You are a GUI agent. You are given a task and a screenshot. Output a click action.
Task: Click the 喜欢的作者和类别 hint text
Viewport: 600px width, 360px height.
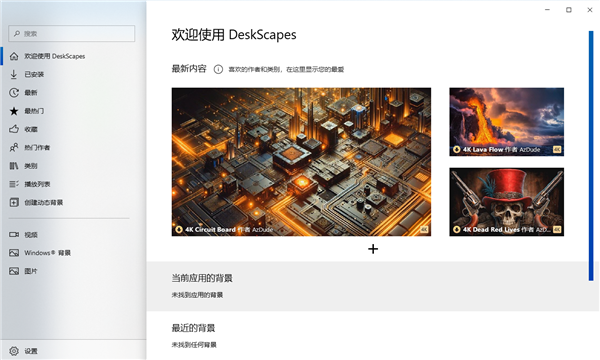coord(286,69)
